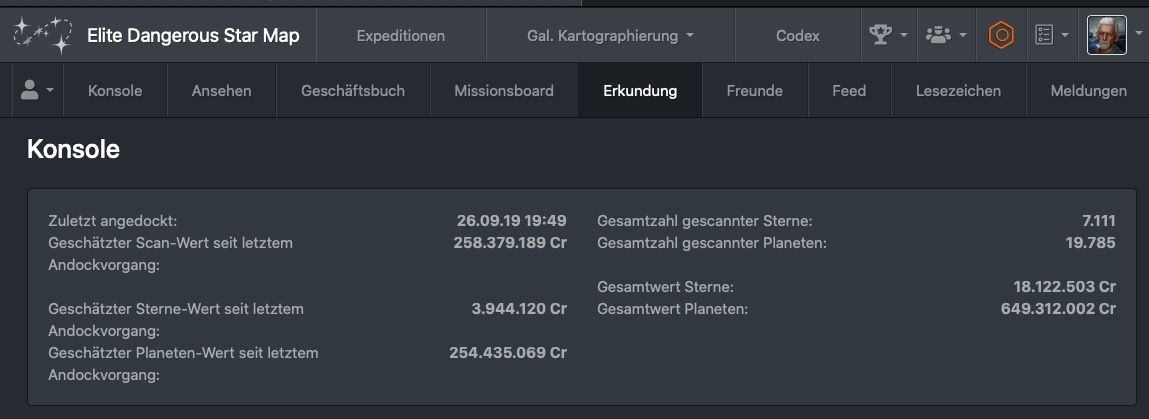The height and width of the screenshot is (419, 1149).
Task: Open the Codex menu item
Action: tap(797, 35)
